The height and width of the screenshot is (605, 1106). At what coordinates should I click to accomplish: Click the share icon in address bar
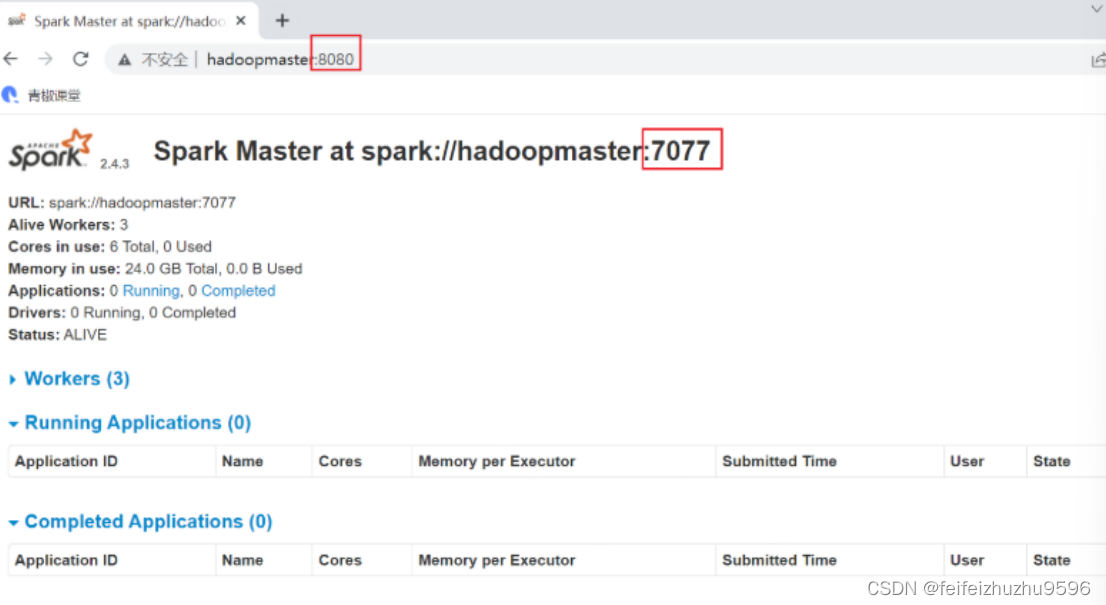(1098, 61)
